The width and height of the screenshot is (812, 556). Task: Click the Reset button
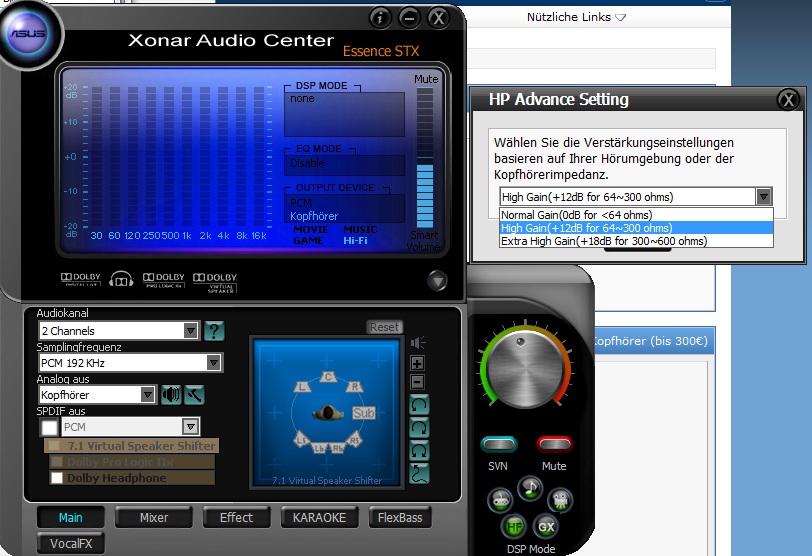pyautogui.click(x=384, y=327)
